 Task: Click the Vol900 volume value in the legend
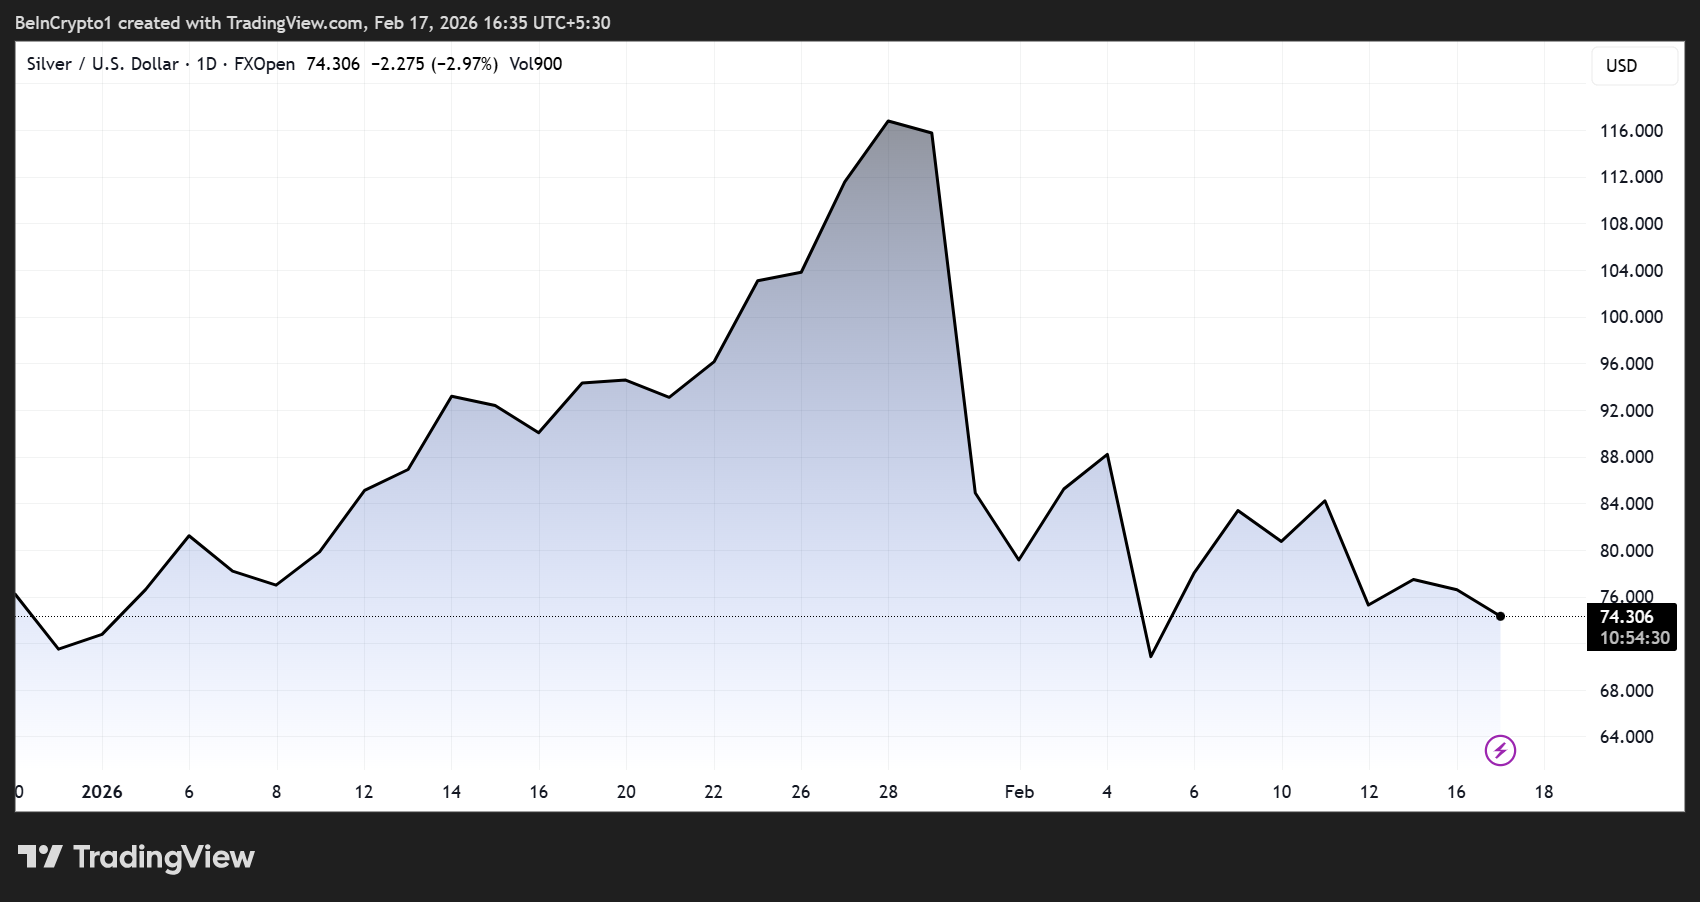coord(539,63)
